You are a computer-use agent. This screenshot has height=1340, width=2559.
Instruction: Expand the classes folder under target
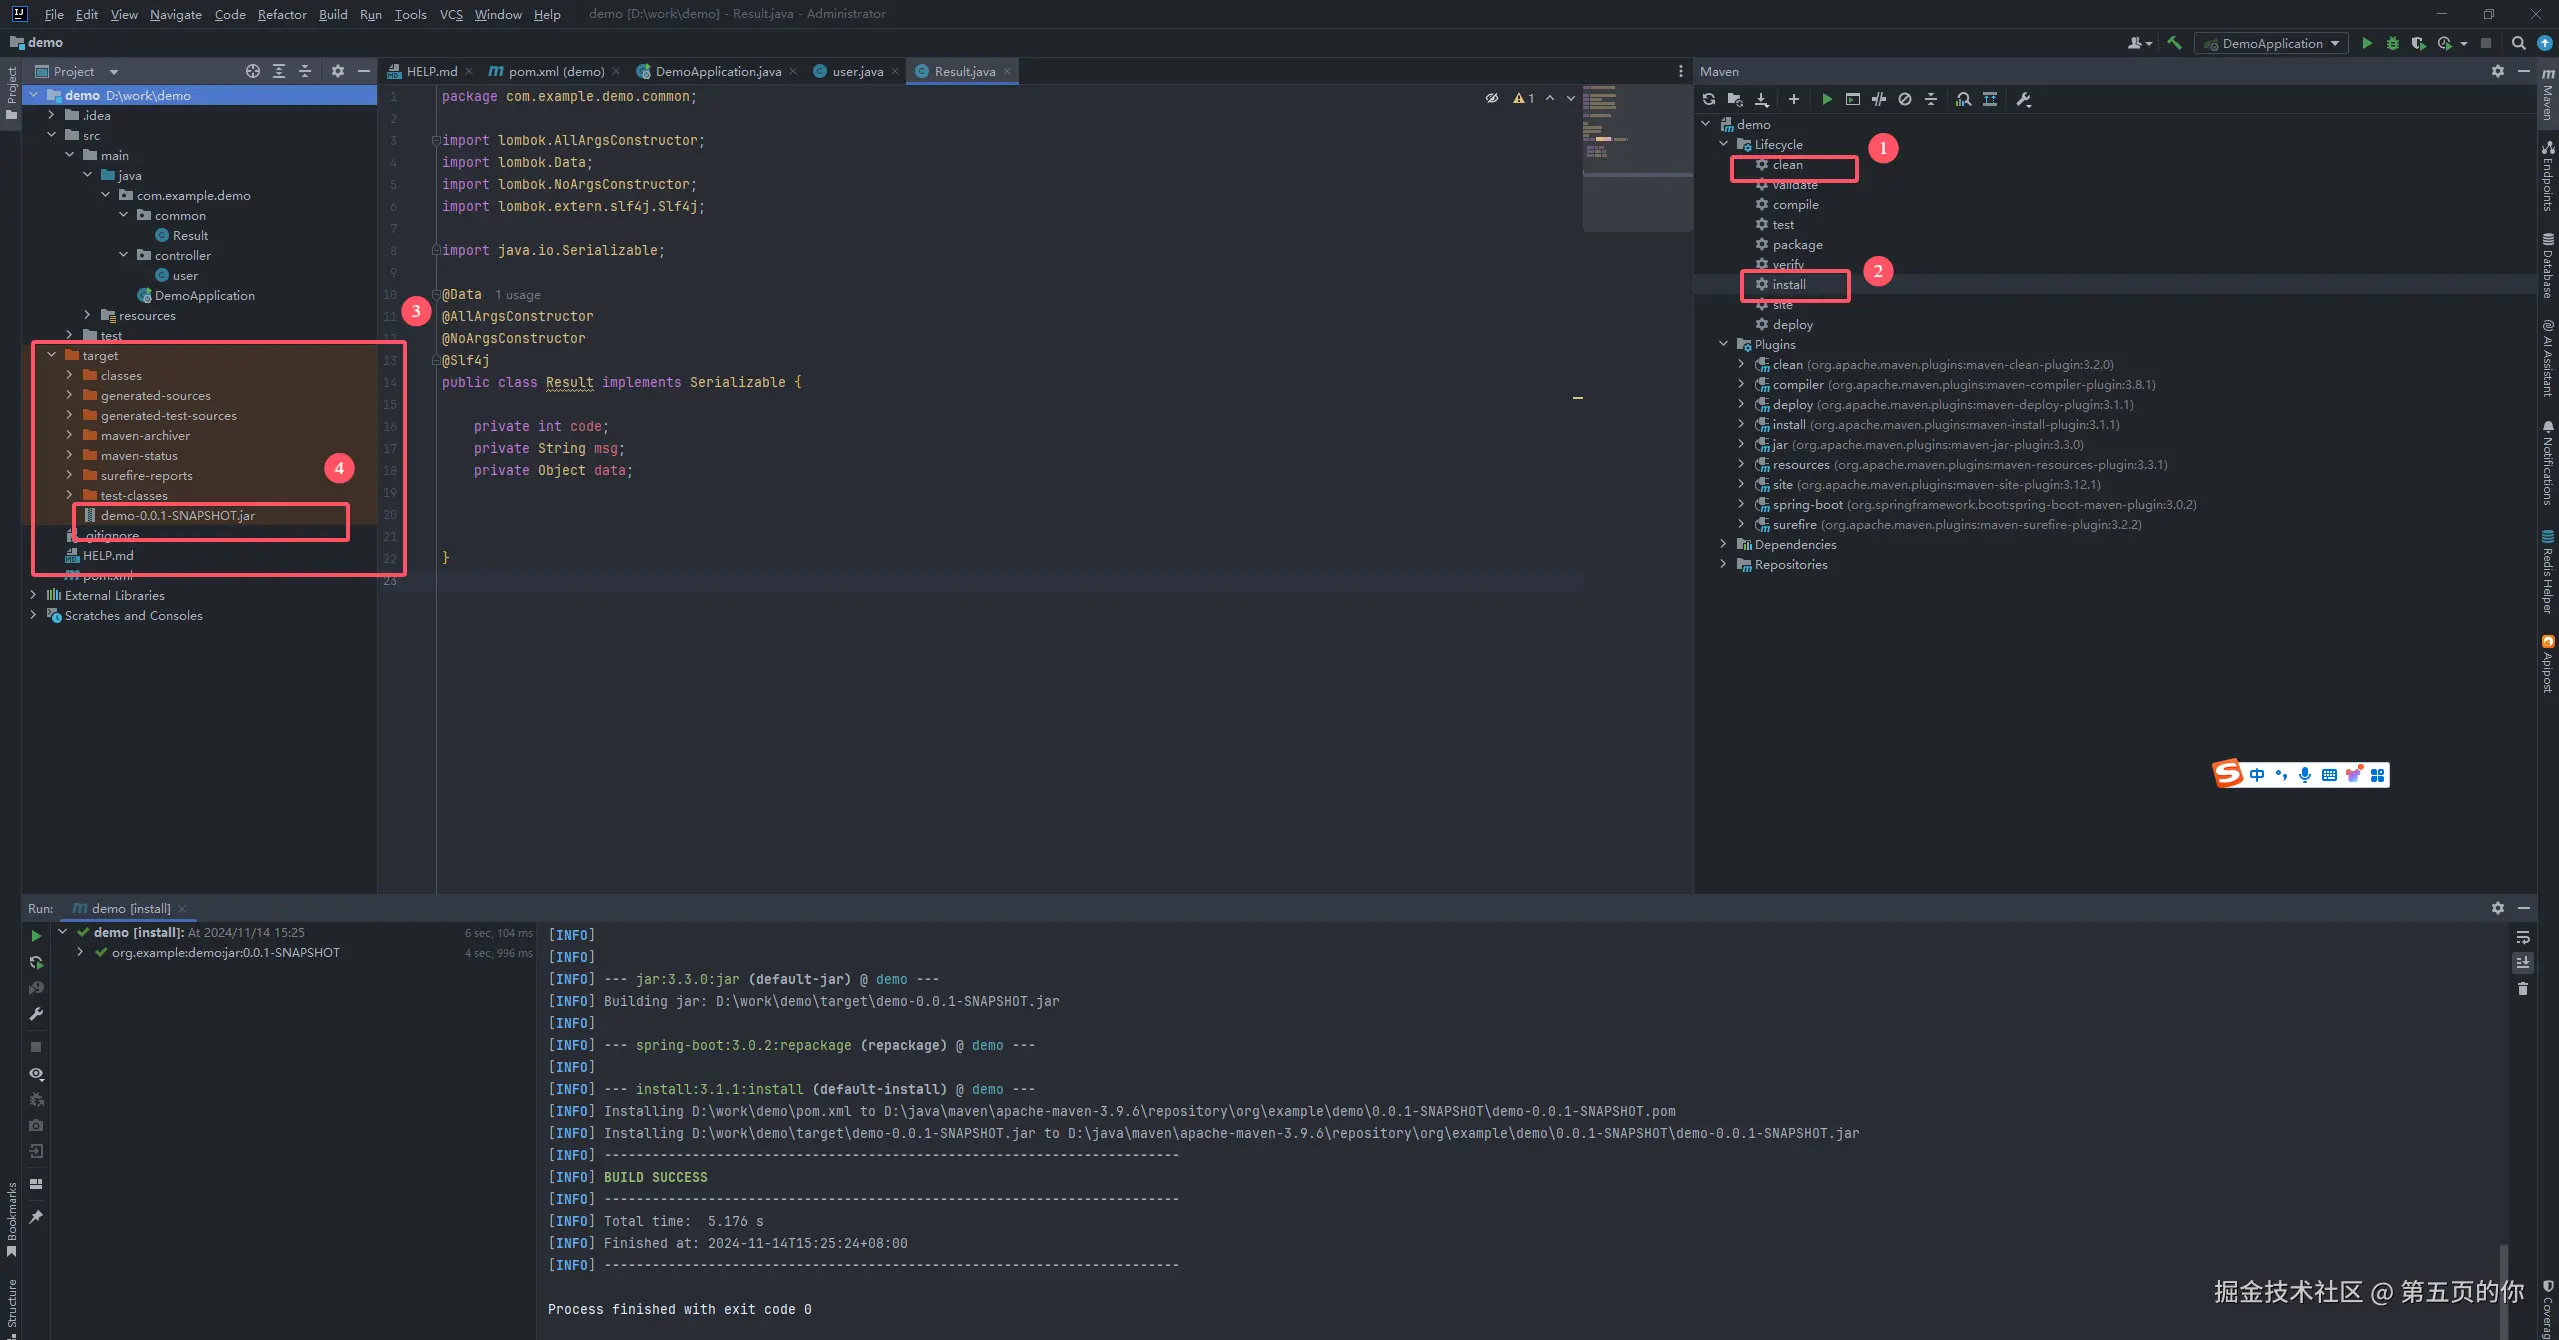(x=69, y=375)
